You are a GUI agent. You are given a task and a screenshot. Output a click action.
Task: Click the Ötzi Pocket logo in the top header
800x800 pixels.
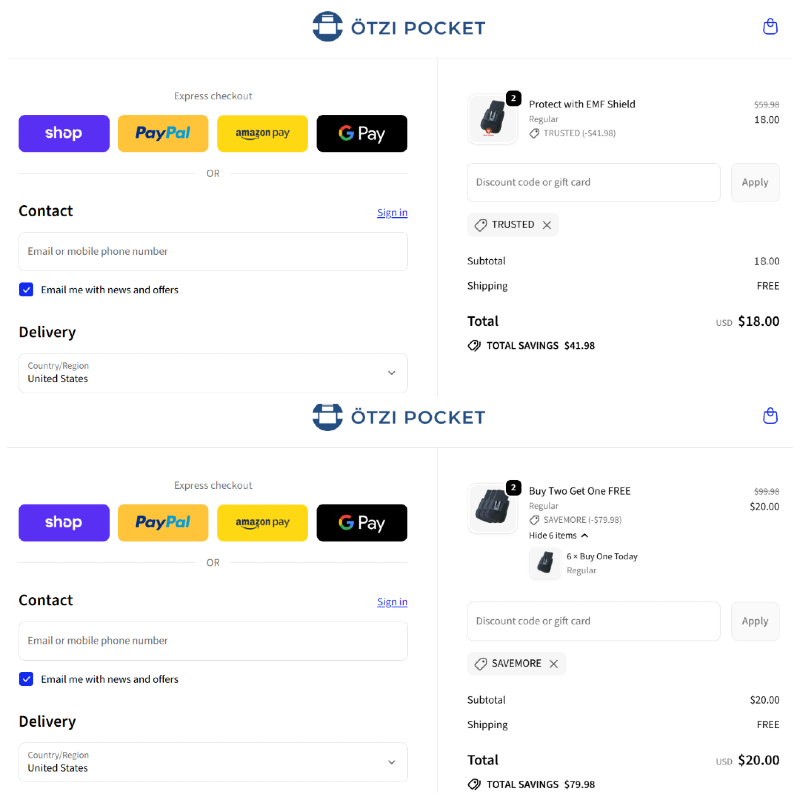click(x=399, y=27)
